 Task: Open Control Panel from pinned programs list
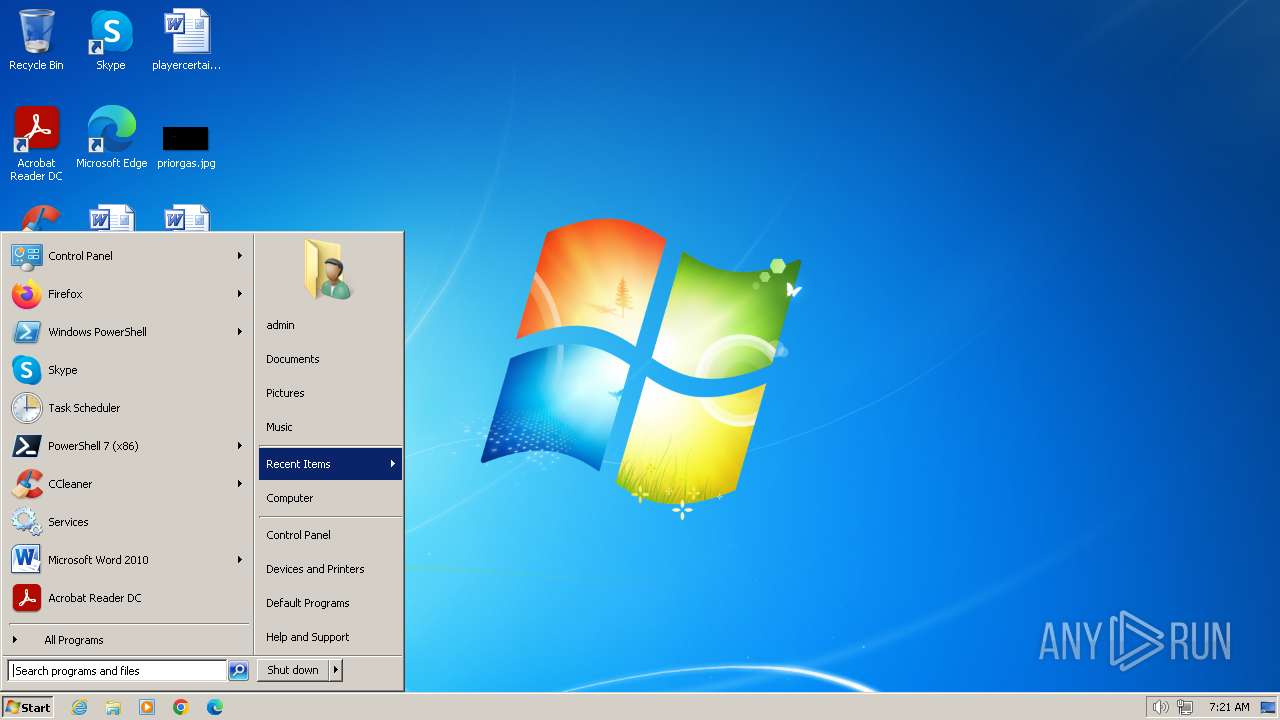tap(128, 256)
